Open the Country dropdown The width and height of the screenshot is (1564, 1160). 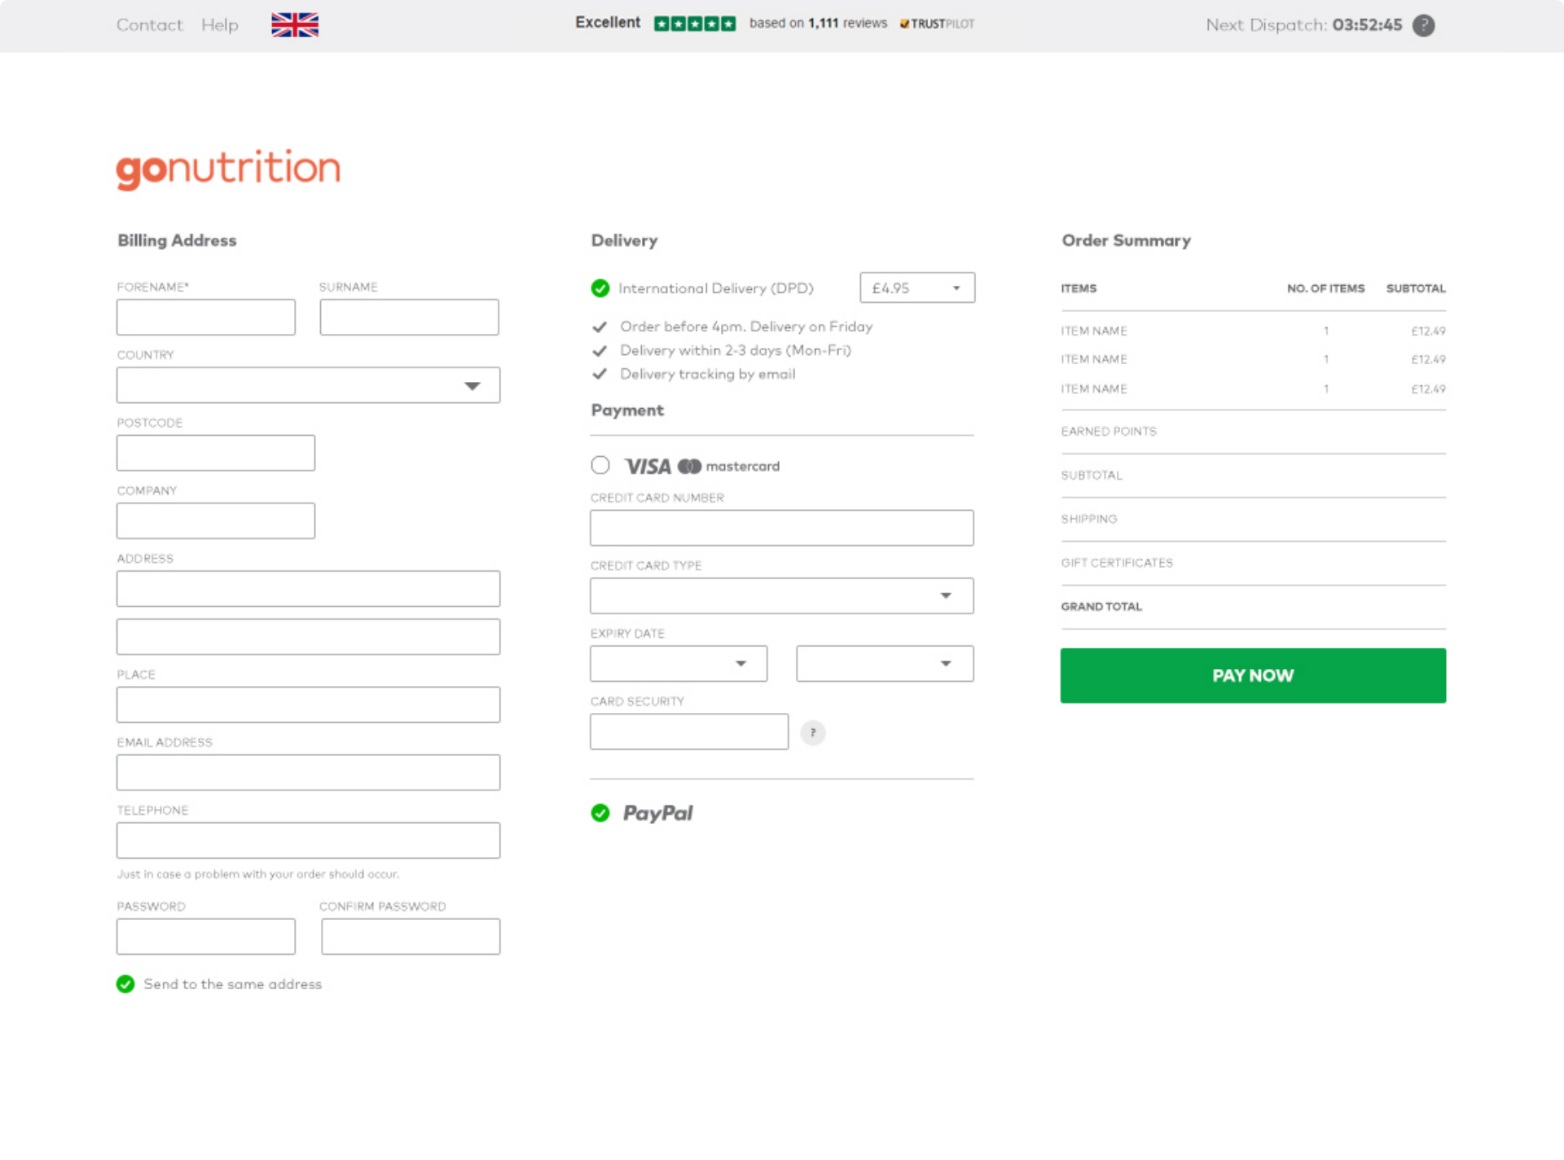tap(308, 385)
